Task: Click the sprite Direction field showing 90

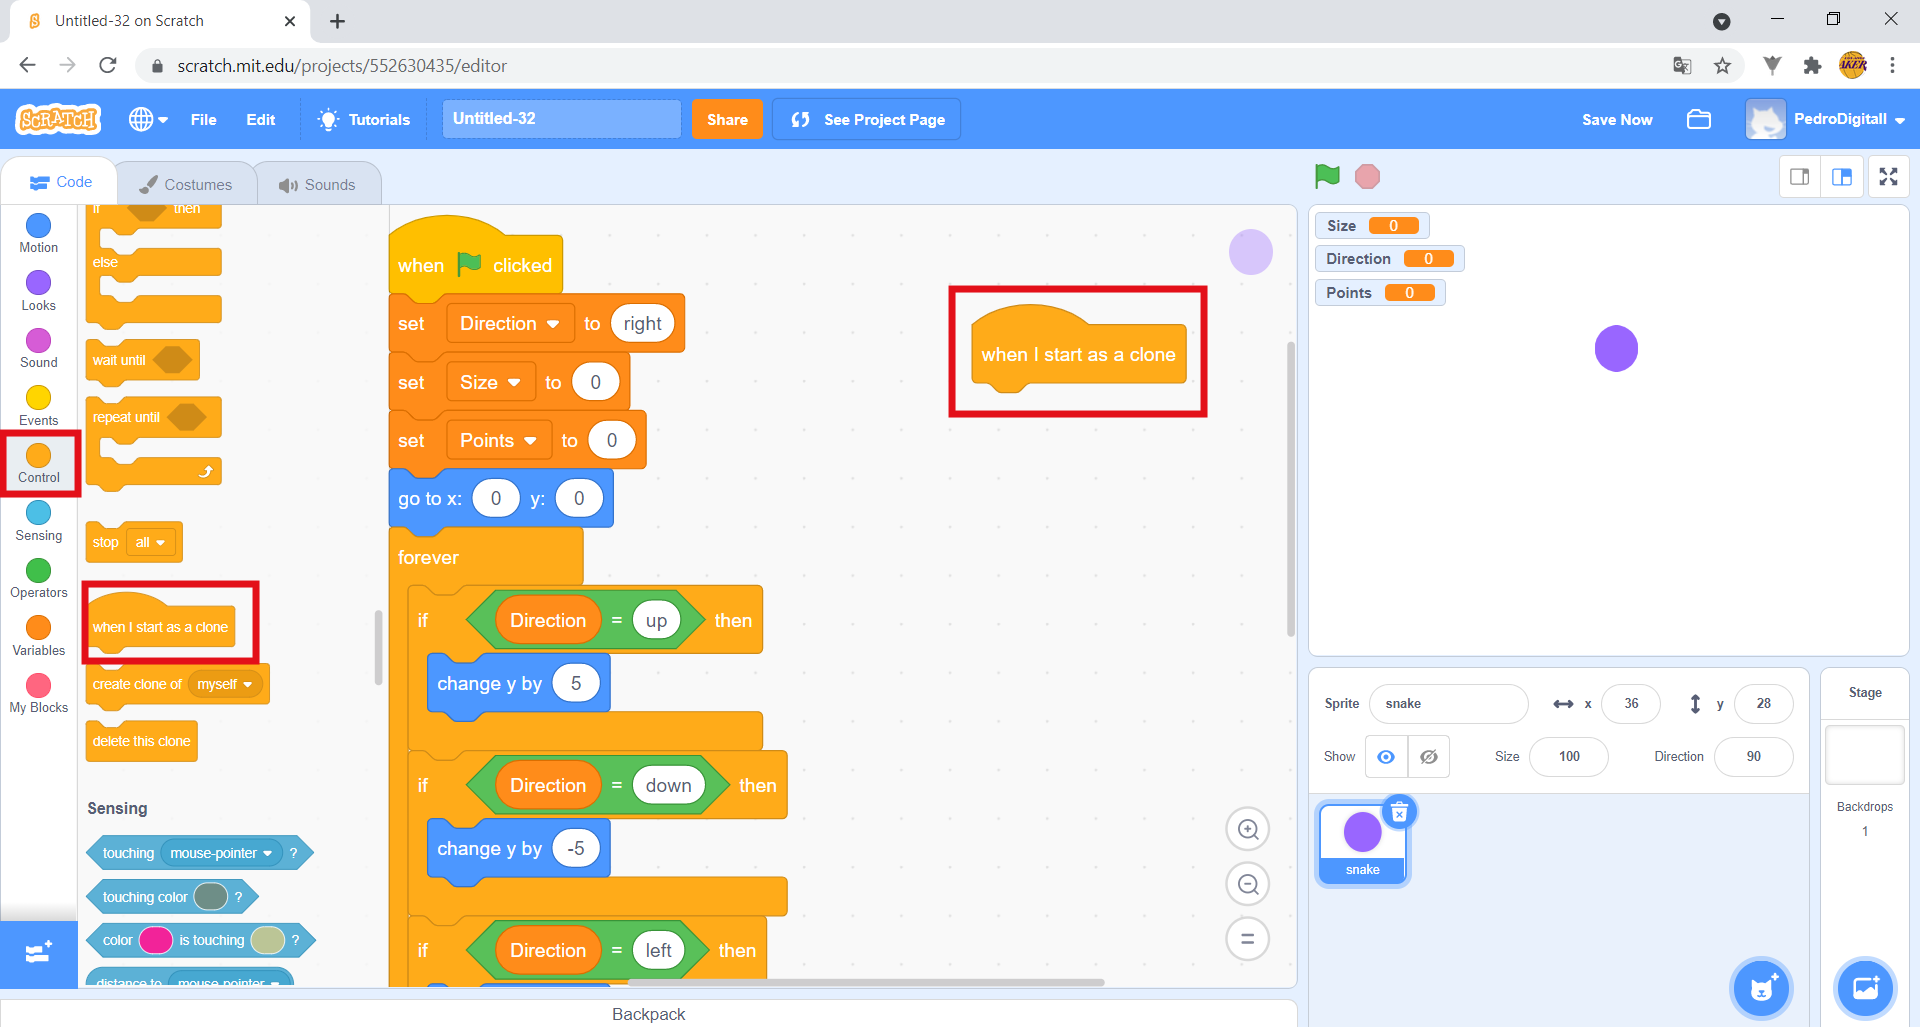Action: pyautogui.click(x=1753, y=757)
